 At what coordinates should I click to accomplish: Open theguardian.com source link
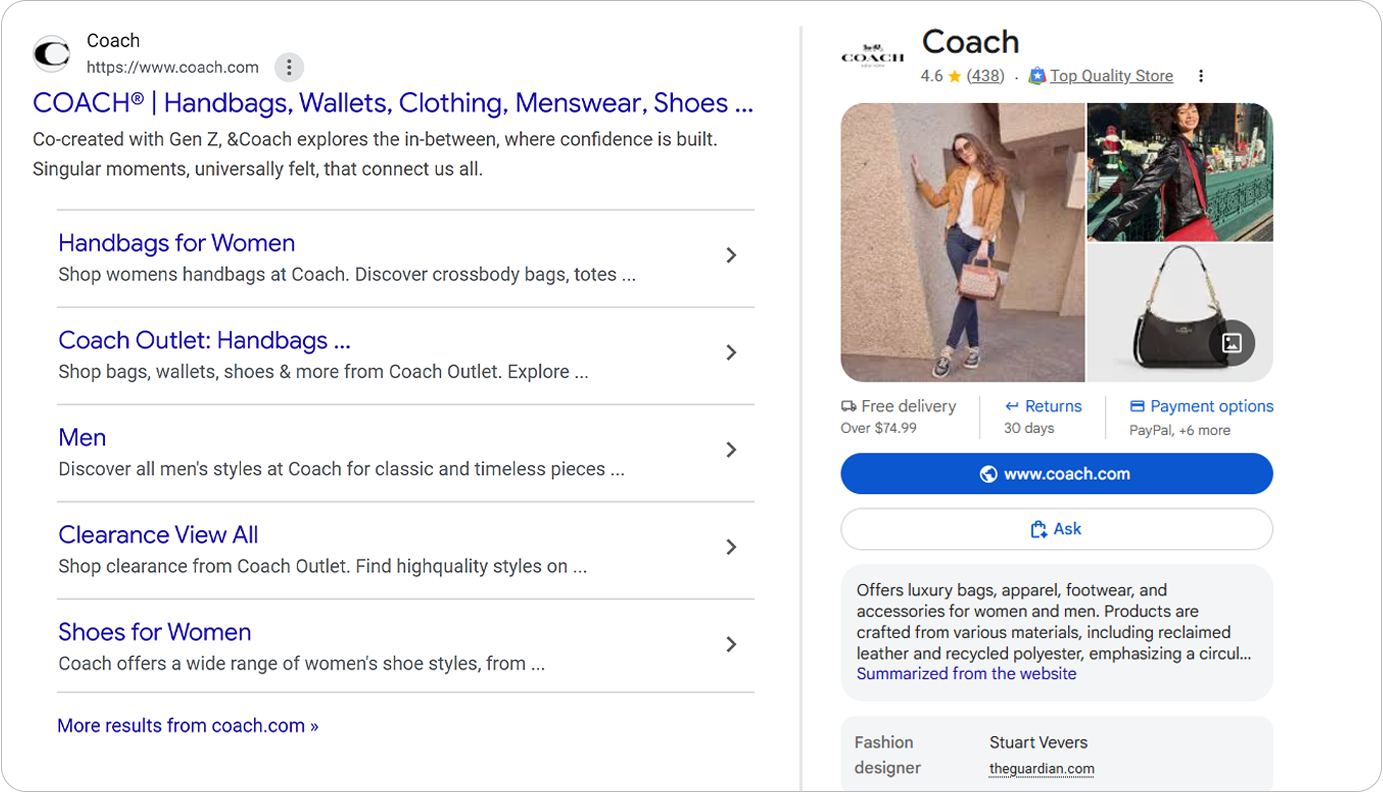pos(1041,769)
